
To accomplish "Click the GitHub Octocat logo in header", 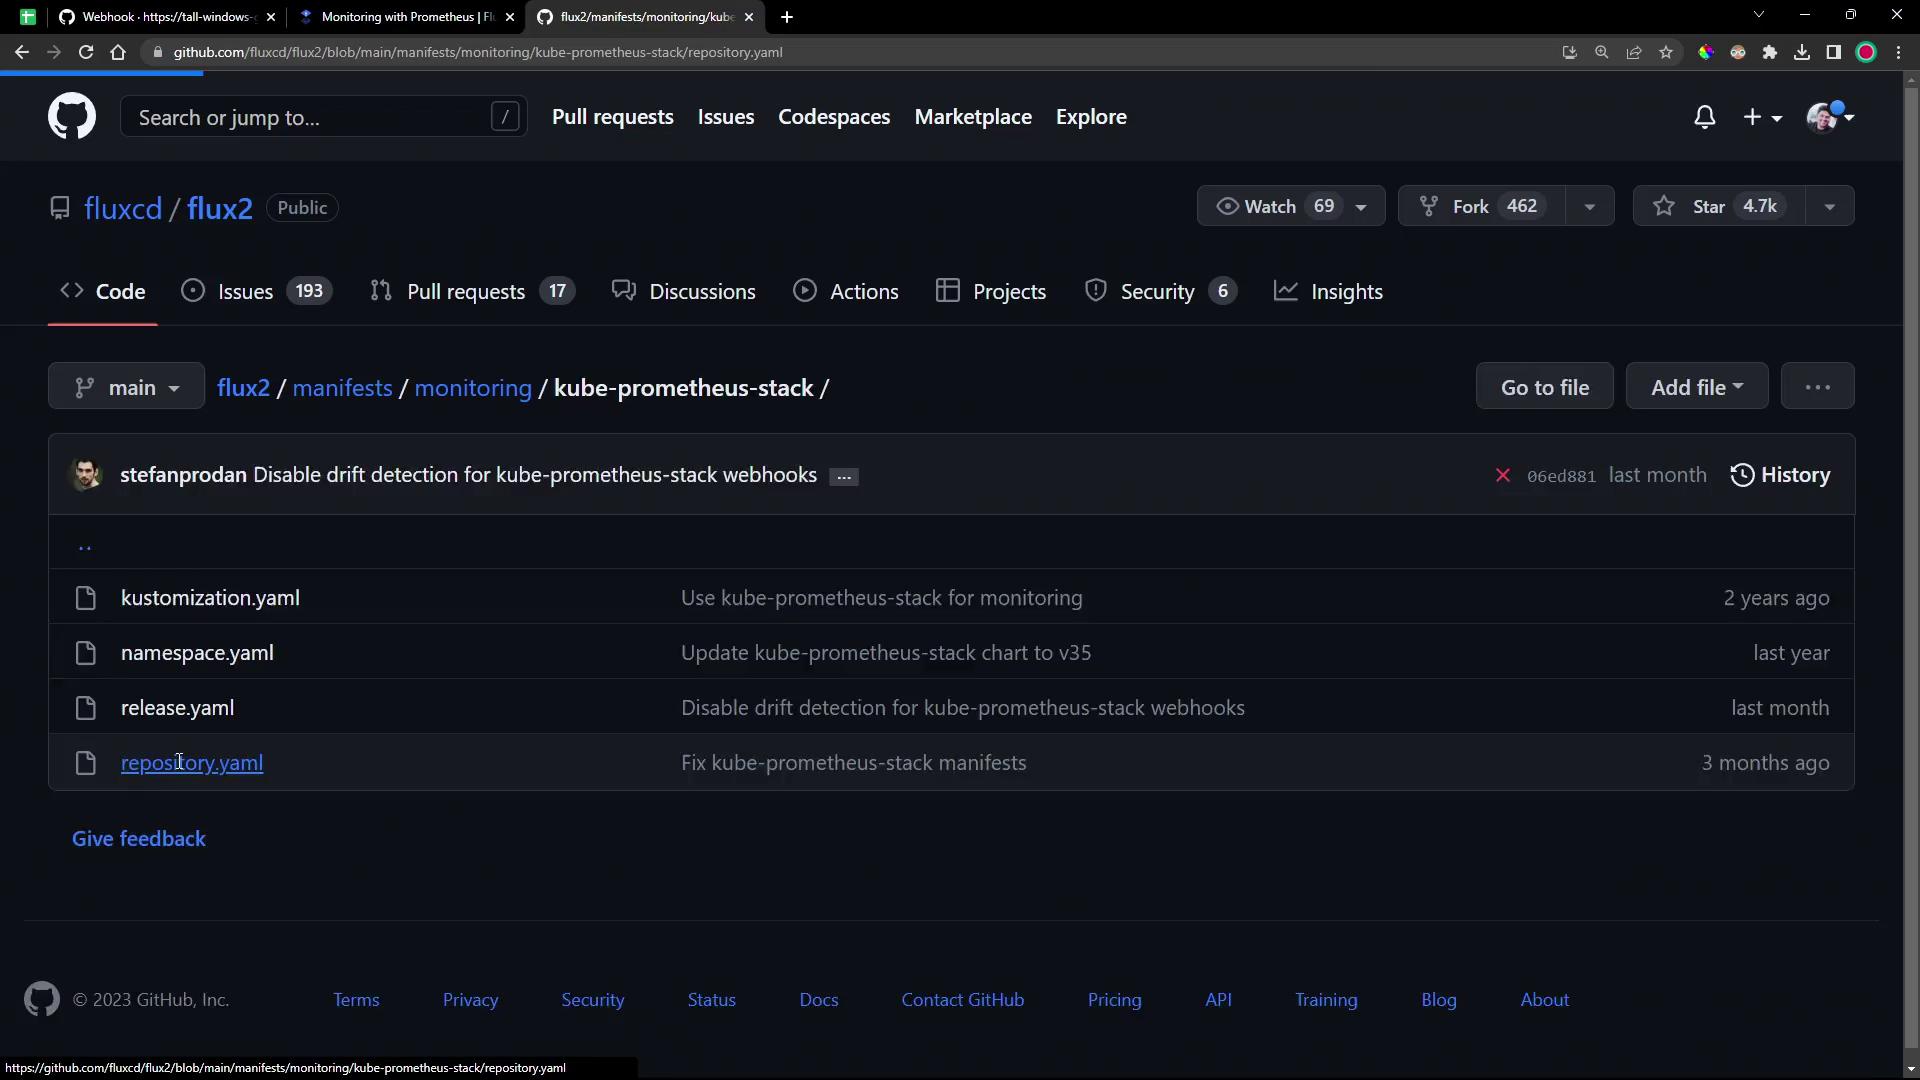I will (71, 117).
